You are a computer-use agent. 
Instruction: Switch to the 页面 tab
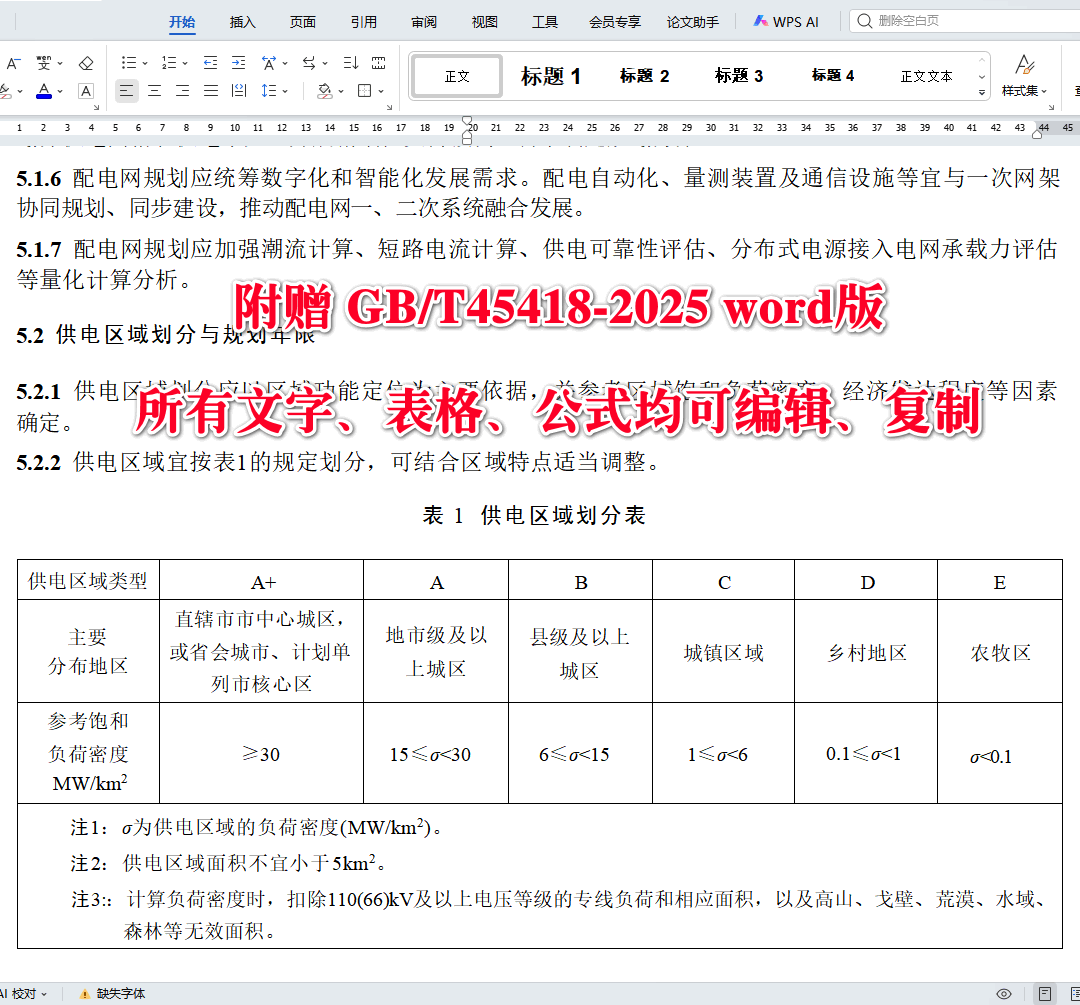point(302,22)
